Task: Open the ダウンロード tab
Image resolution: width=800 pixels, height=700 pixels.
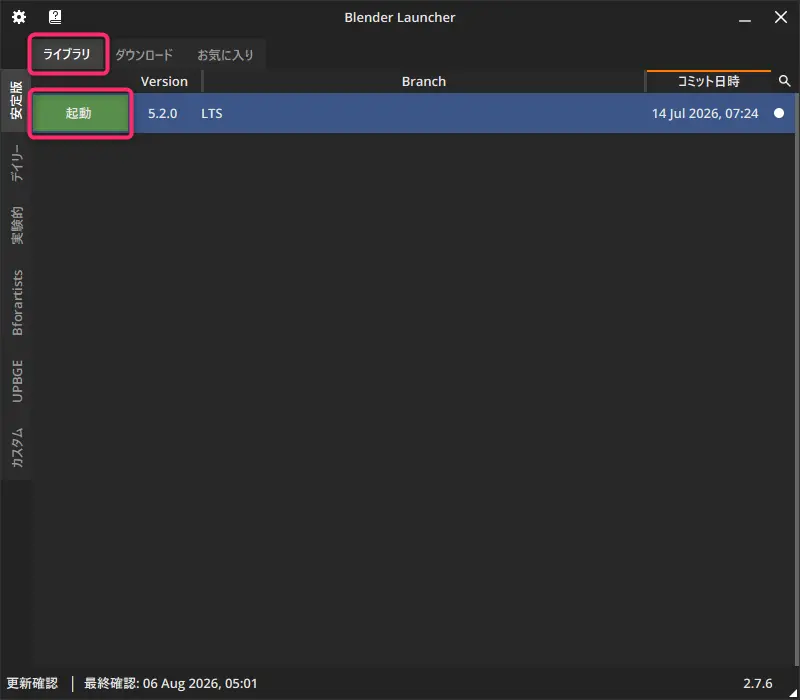Action: pos(144,55)
